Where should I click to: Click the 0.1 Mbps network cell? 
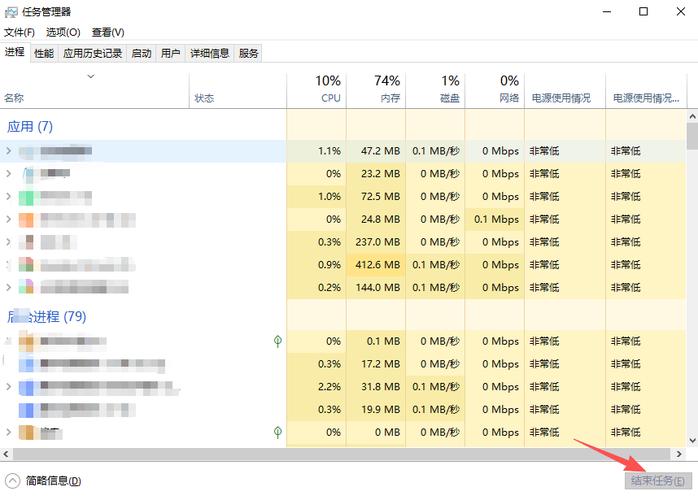[496, 220]
